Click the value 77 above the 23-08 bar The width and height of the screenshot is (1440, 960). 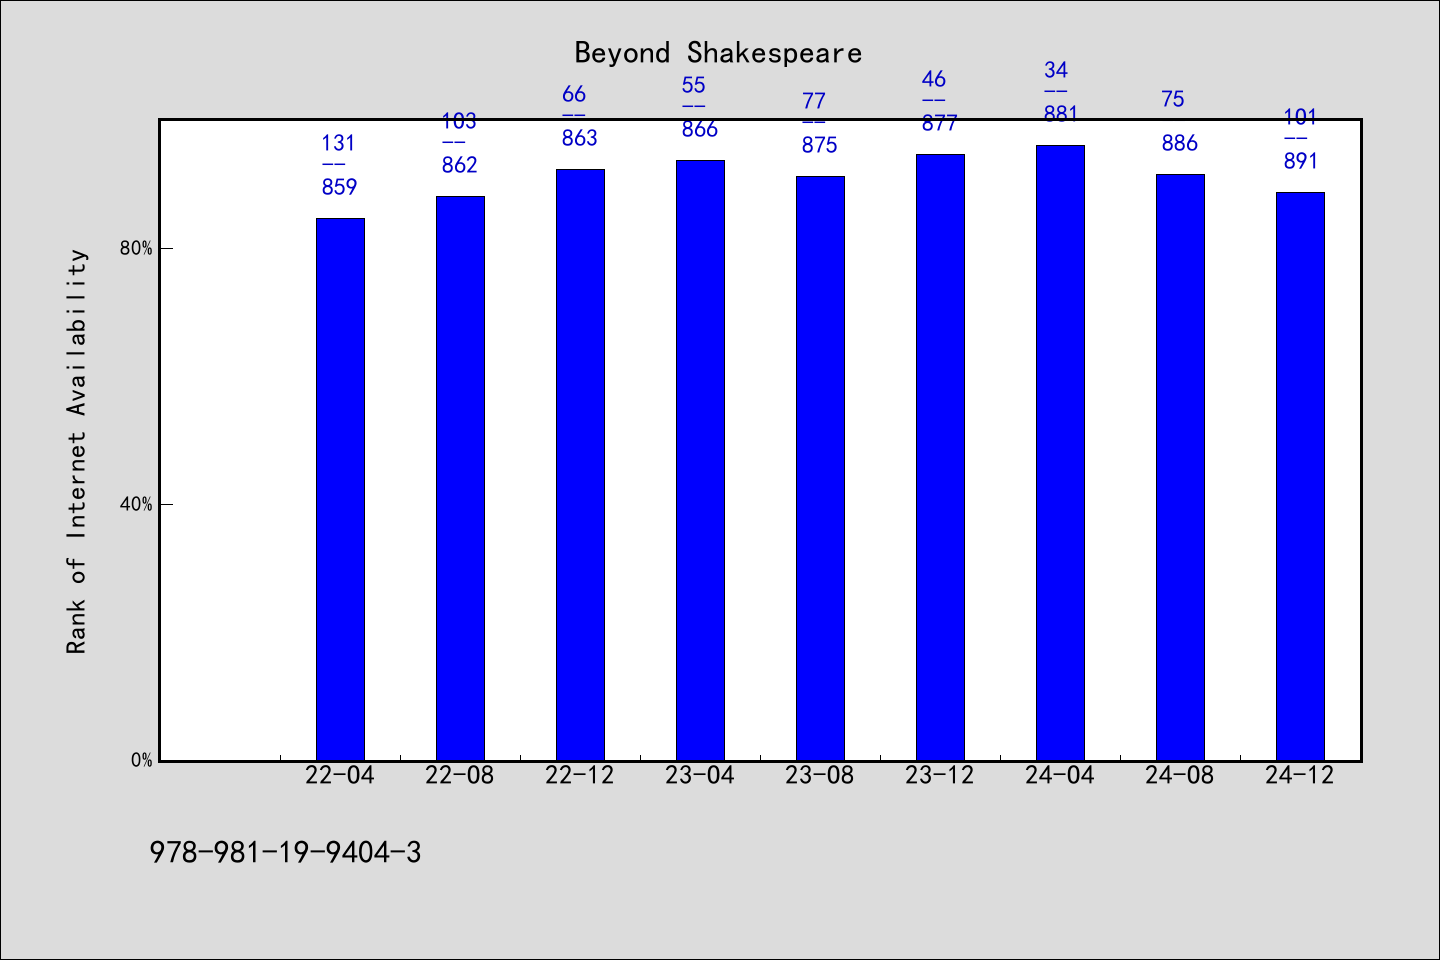pos(814,101)
